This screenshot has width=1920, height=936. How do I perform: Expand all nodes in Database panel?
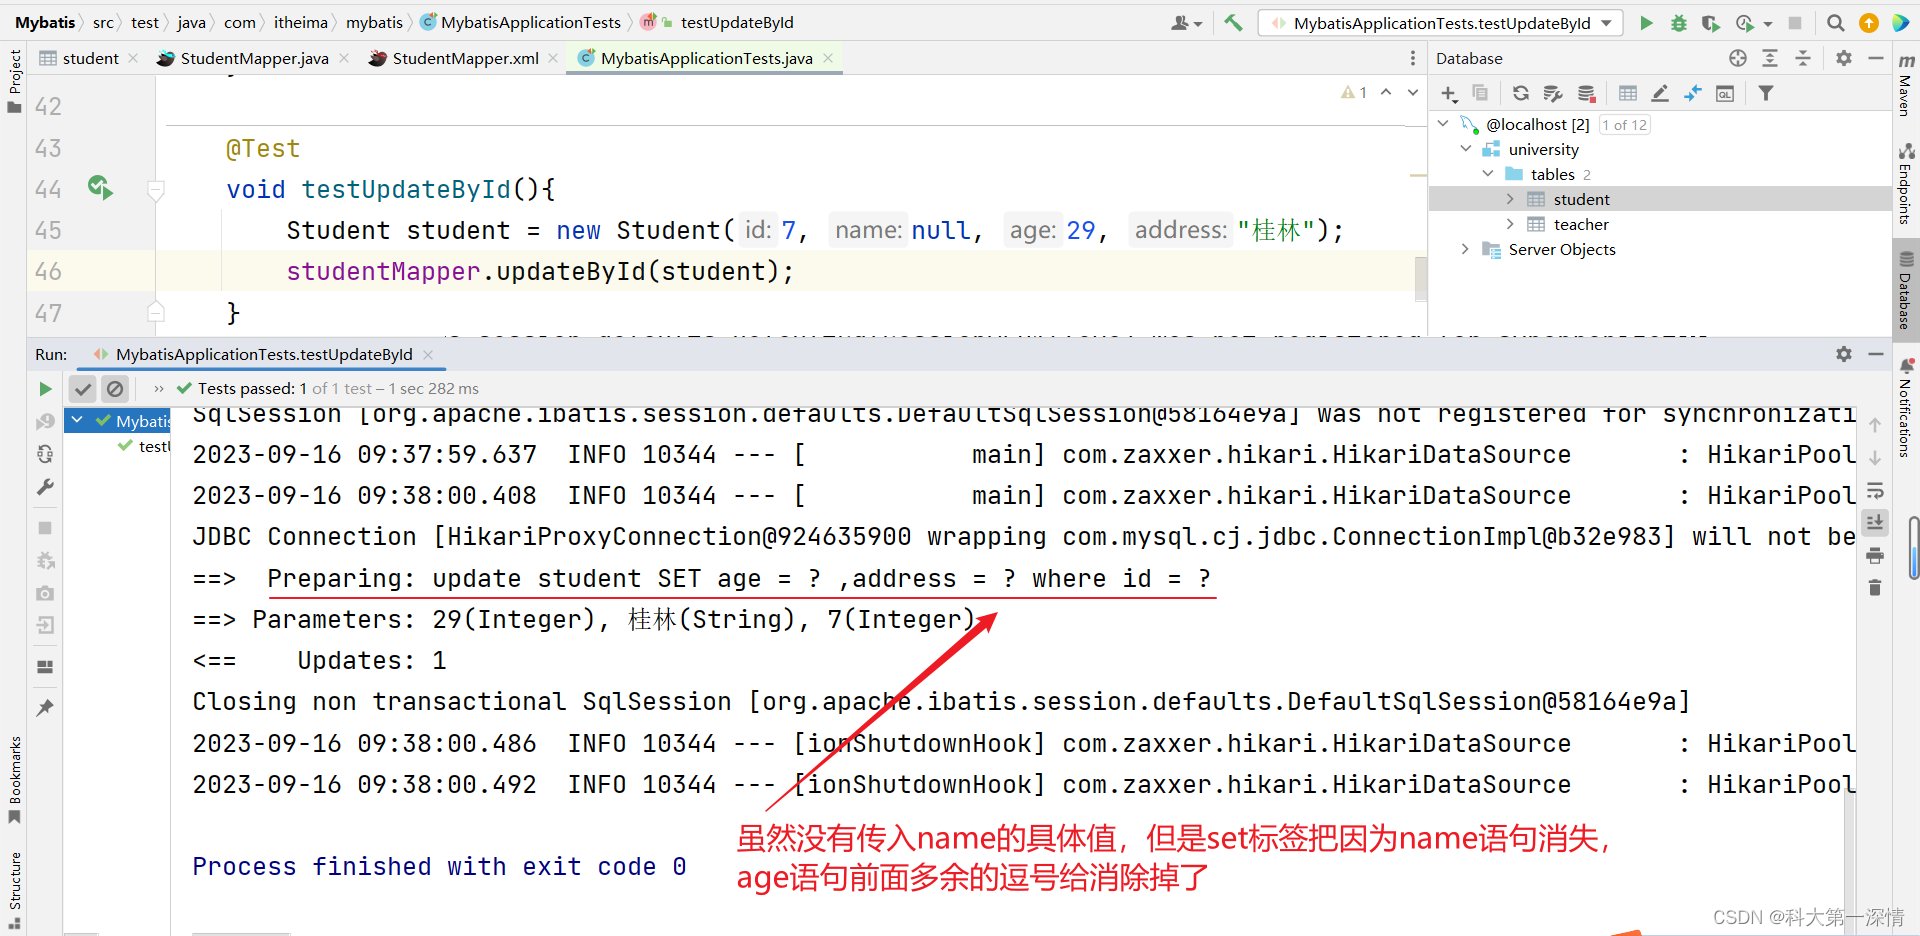coord(1770,58)
